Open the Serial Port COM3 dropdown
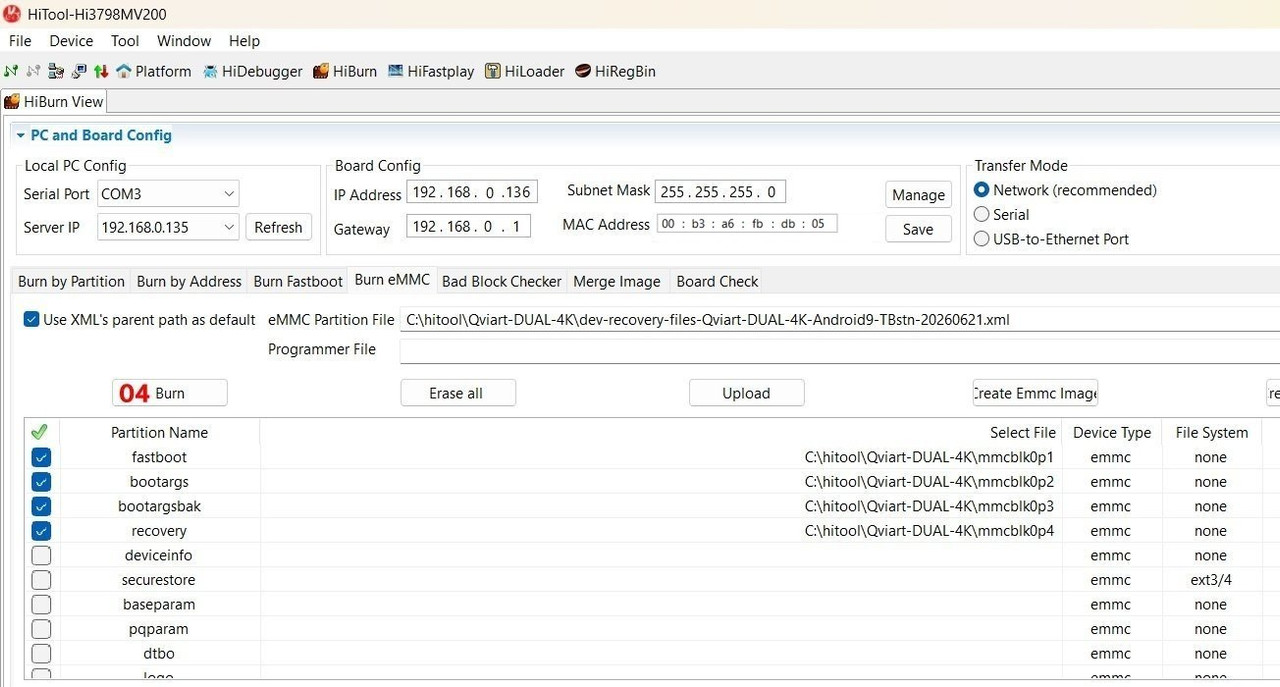The height and width of the screenshot is (687, 1280). (168, 194)
